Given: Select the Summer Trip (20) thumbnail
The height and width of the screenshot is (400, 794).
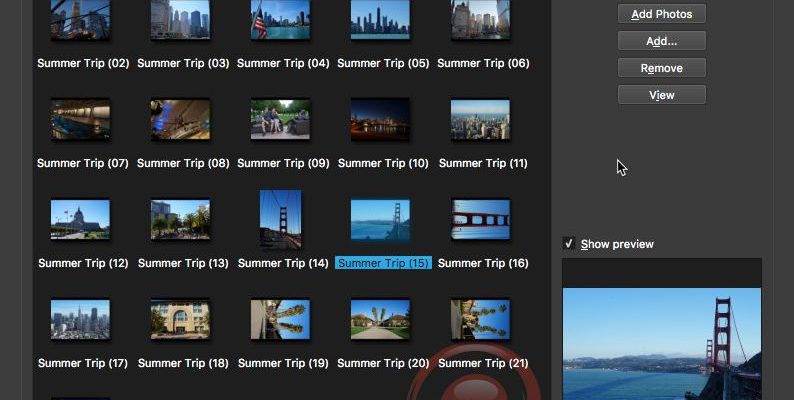Looking at the screenshot, I should click(380, 319).
